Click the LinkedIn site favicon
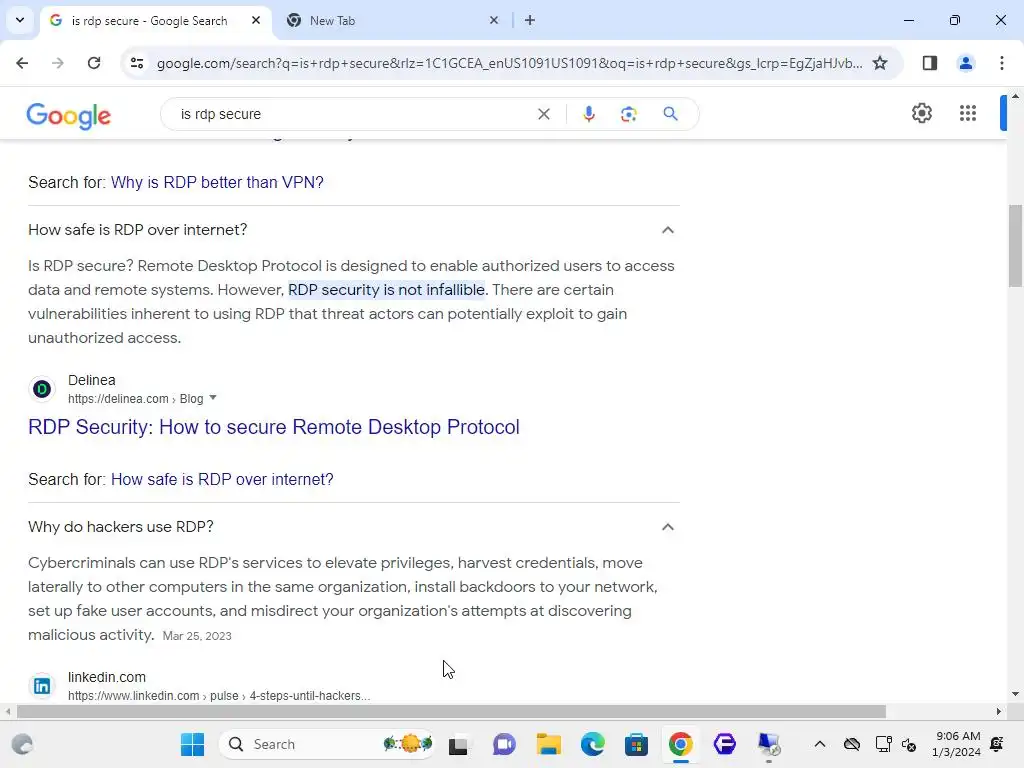The height and width of the screenshot is (768, 1024). pos(42,686)
